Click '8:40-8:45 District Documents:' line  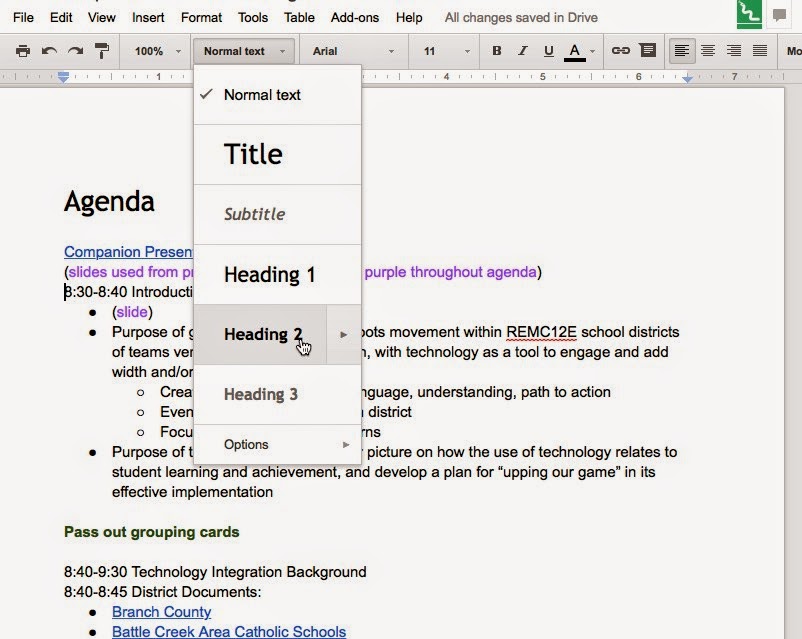[163, 591]
